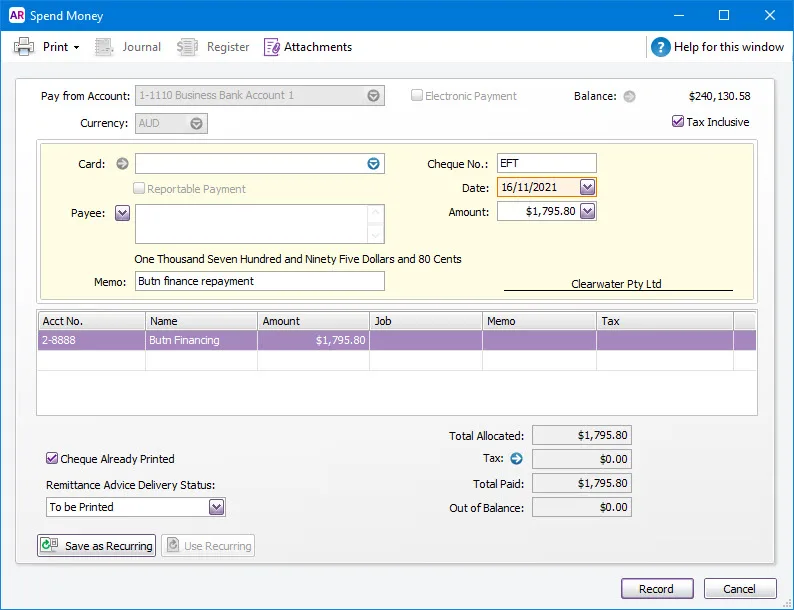Click the Cancel button

point(739,589)
